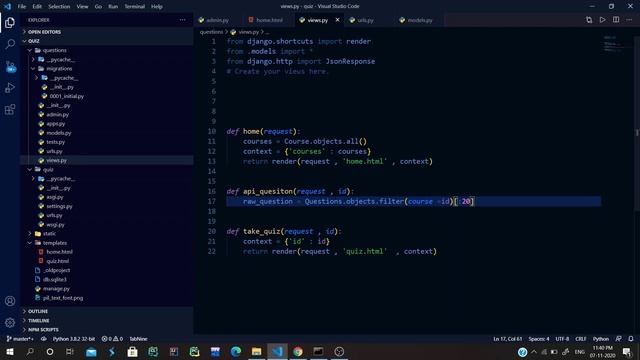Expand the Open Editors section
Image resolution: width=640 pixels, height=360 pixels.
[107, 32]
